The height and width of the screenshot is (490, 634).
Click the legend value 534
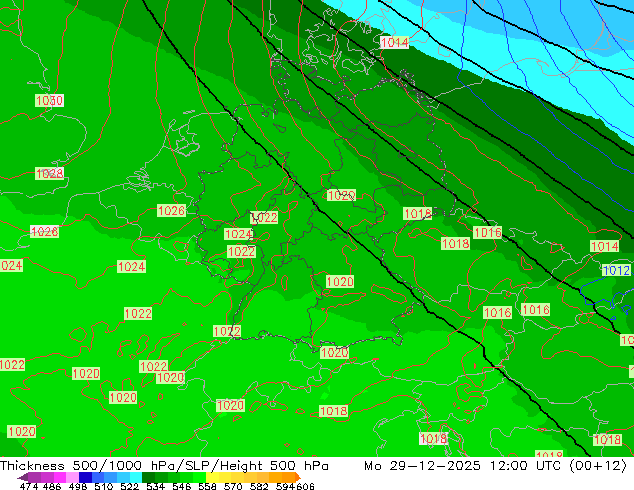(155, 486)
